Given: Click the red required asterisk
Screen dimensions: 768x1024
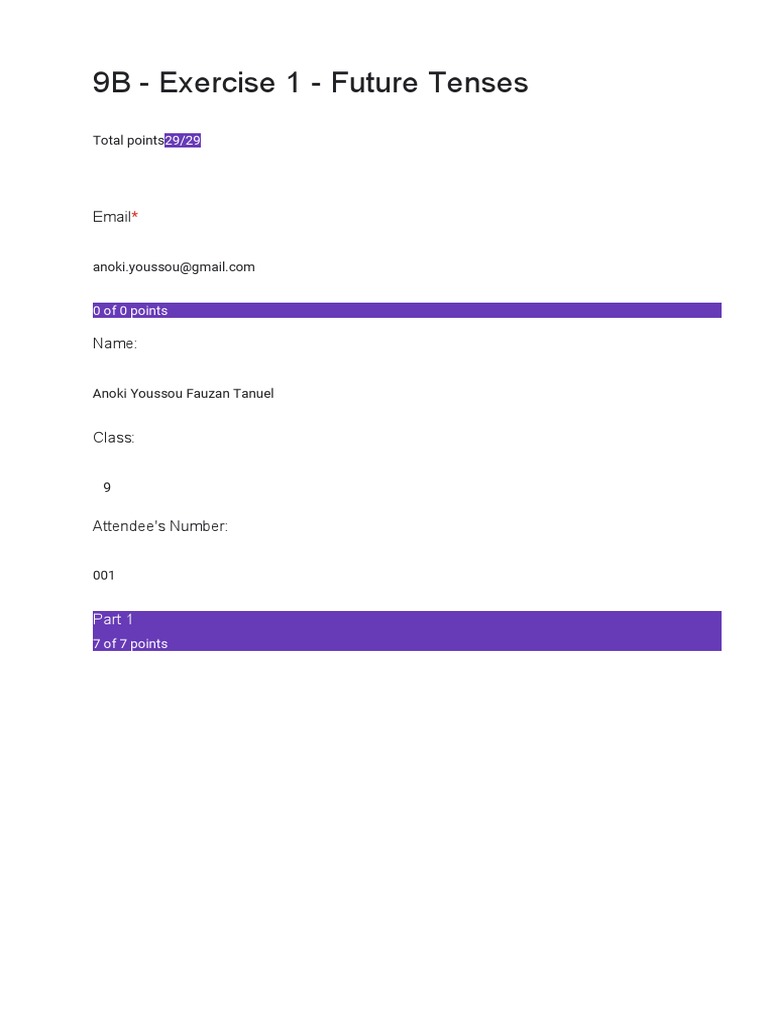Looking at the screenshot, I should point(135,216).
